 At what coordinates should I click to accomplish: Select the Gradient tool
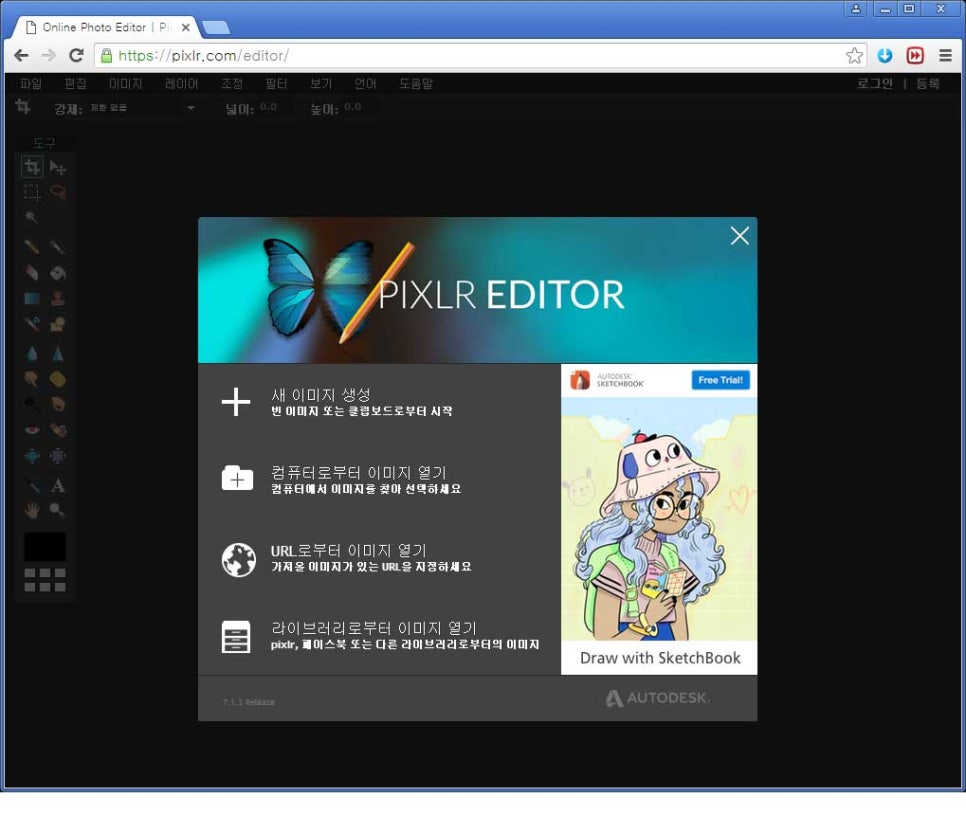pyautogui.click(x=32, y=299)
